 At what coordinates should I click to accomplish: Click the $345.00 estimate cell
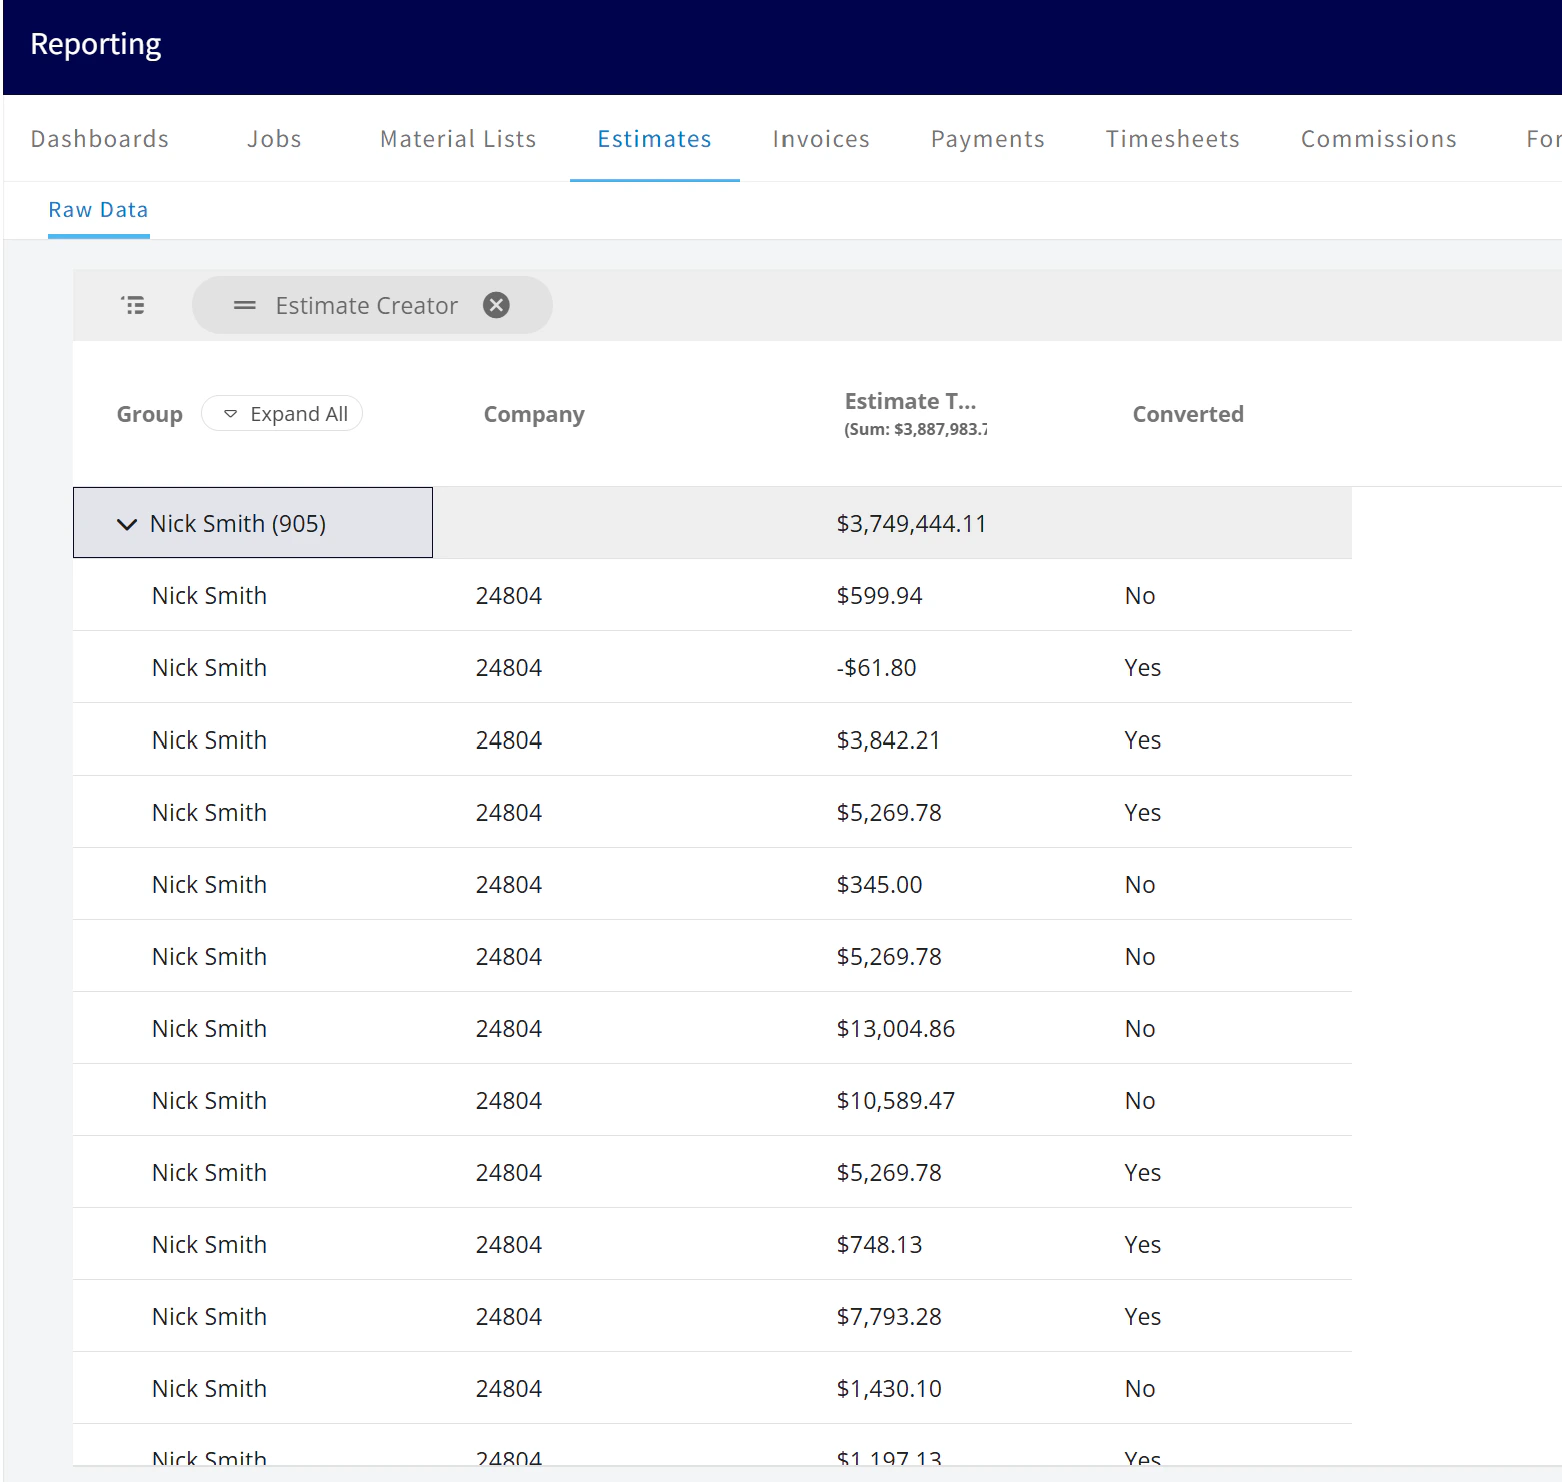[879, 885]
